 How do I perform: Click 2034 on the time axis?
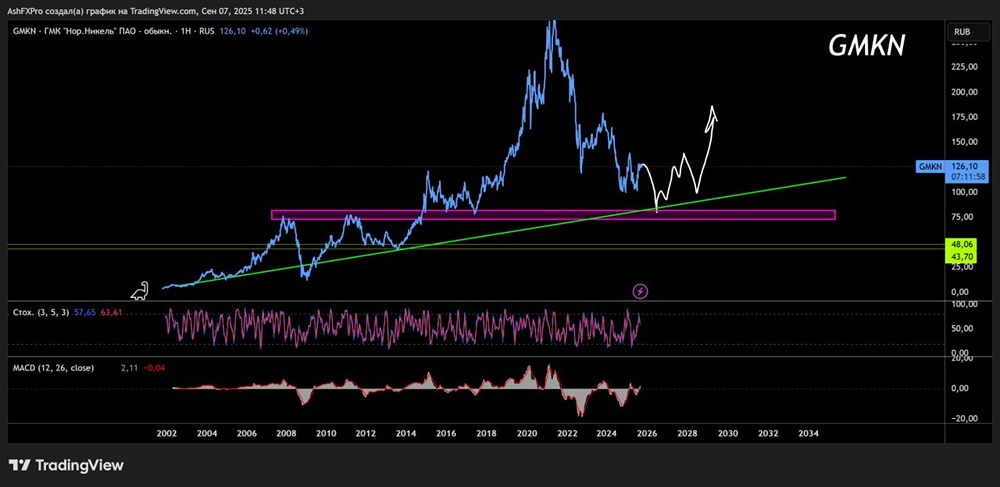click(807, 433)
